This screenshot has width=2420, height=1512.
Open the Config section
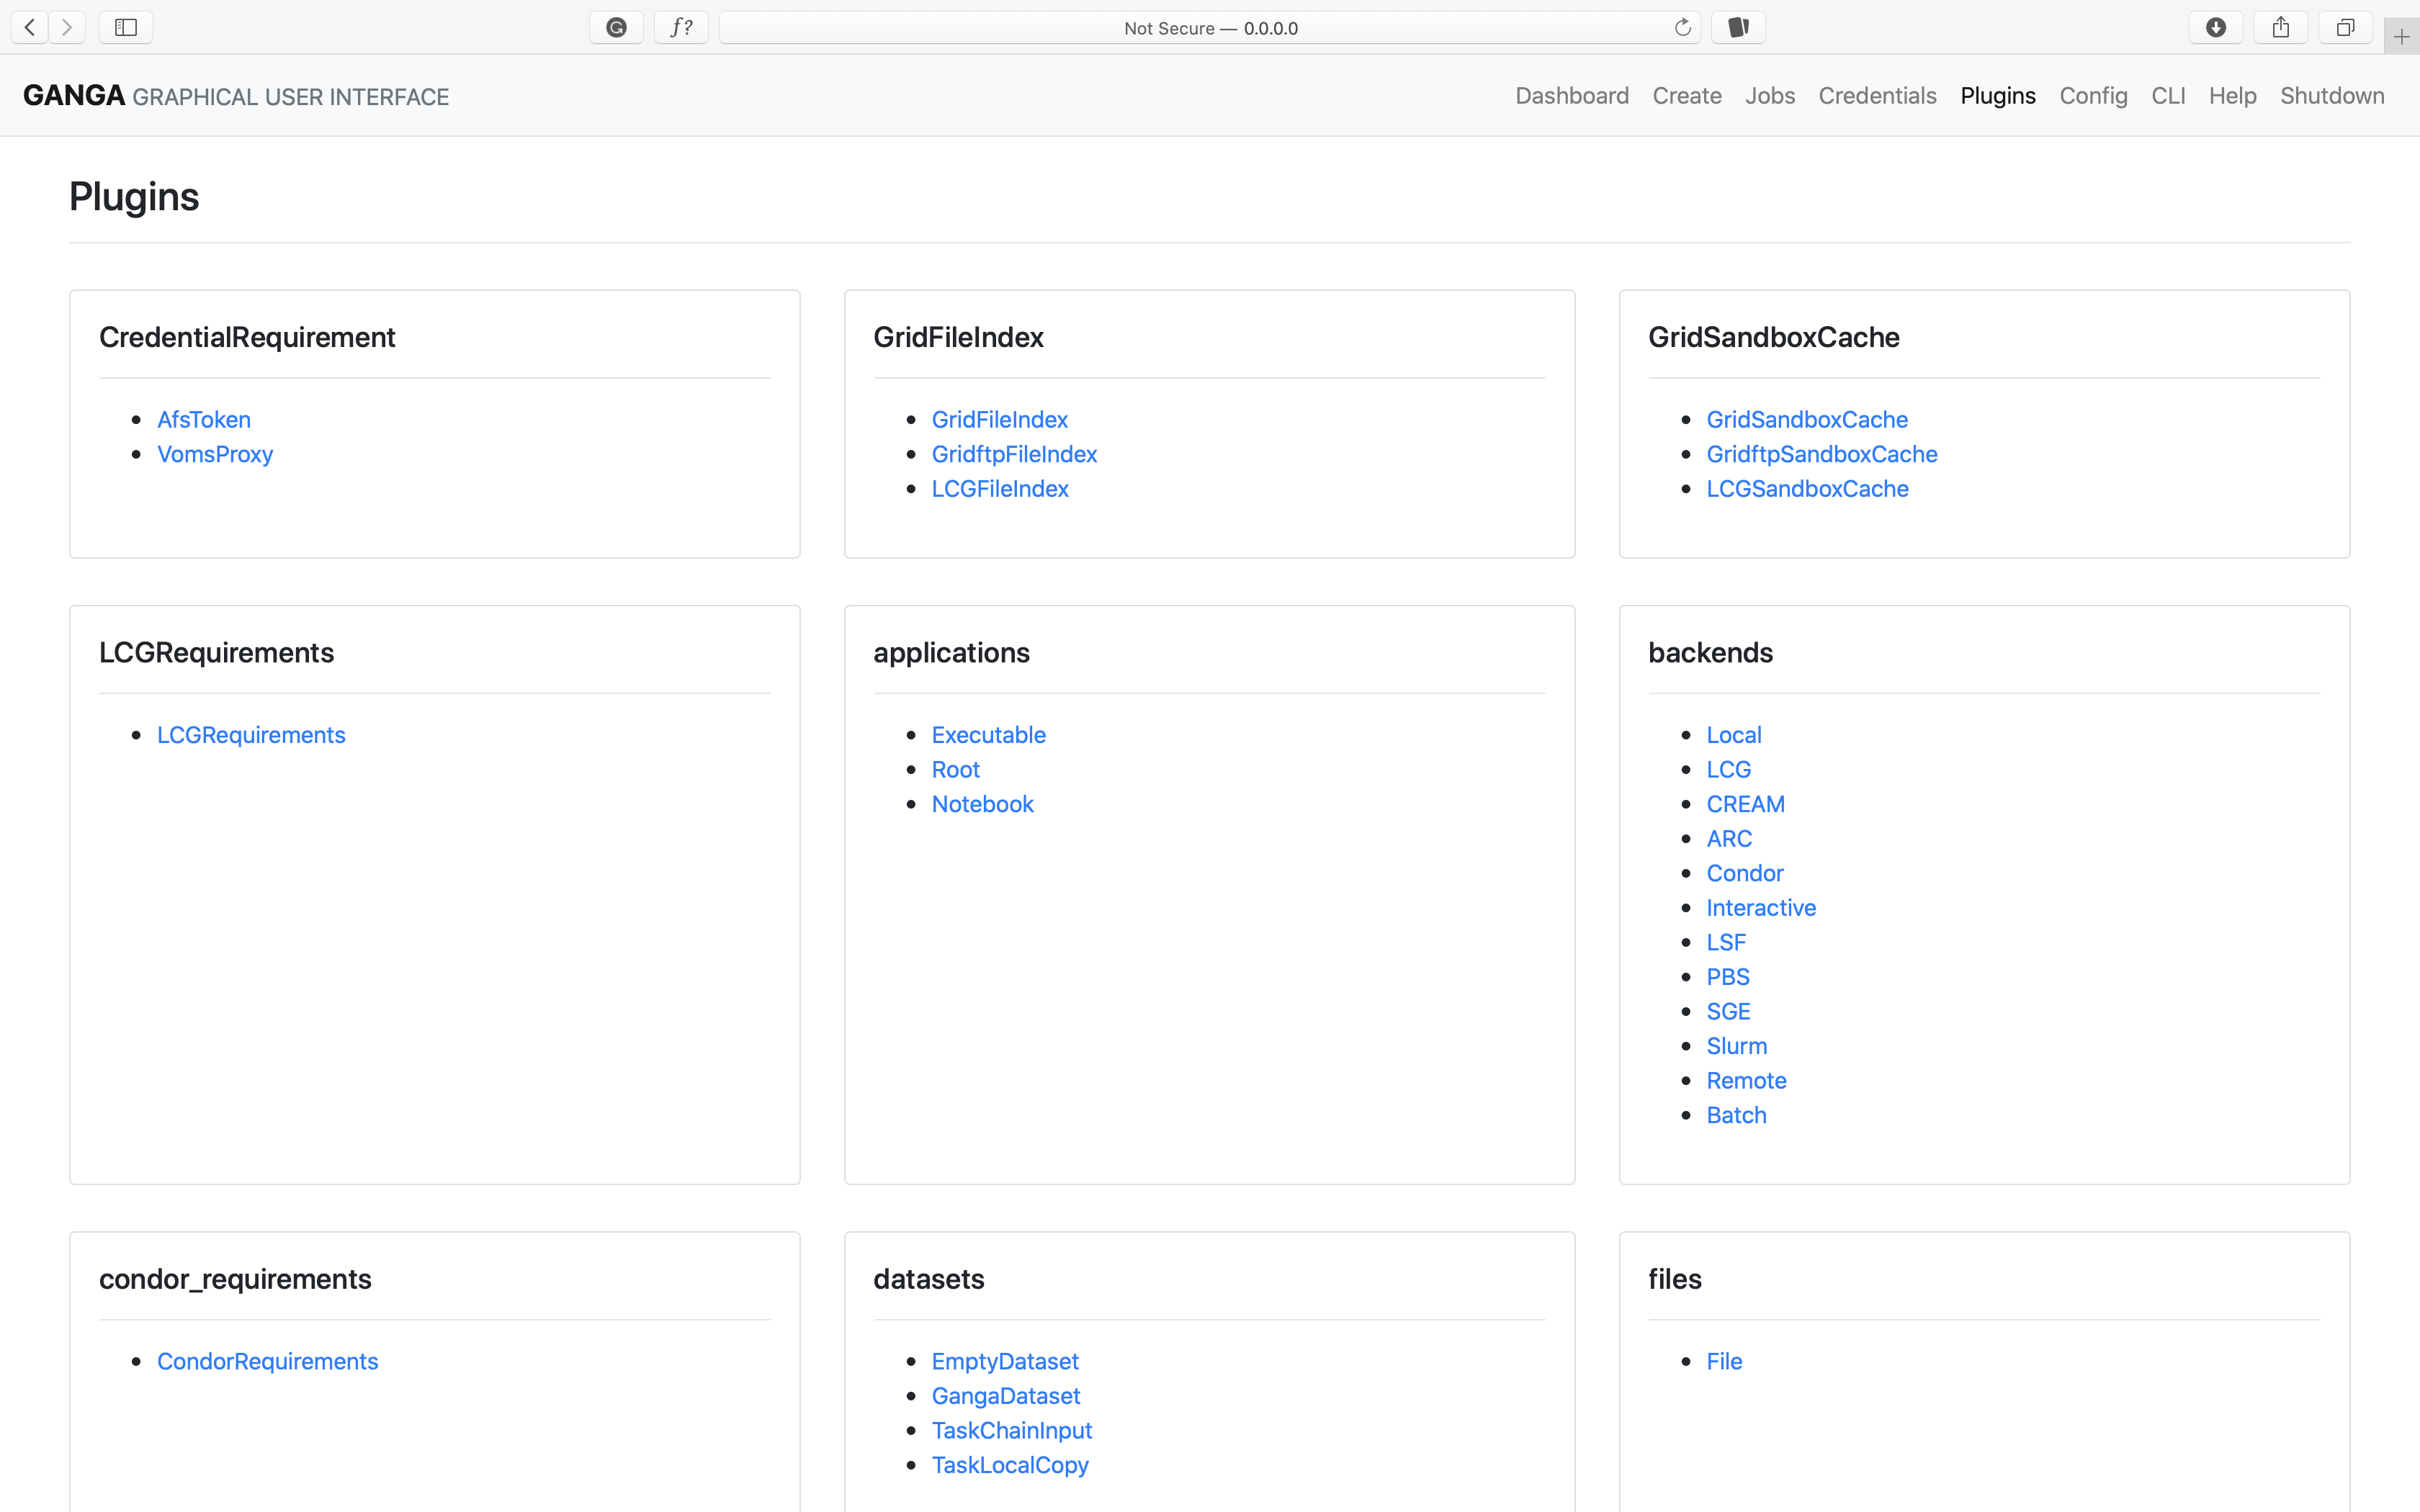(2093, 95)
